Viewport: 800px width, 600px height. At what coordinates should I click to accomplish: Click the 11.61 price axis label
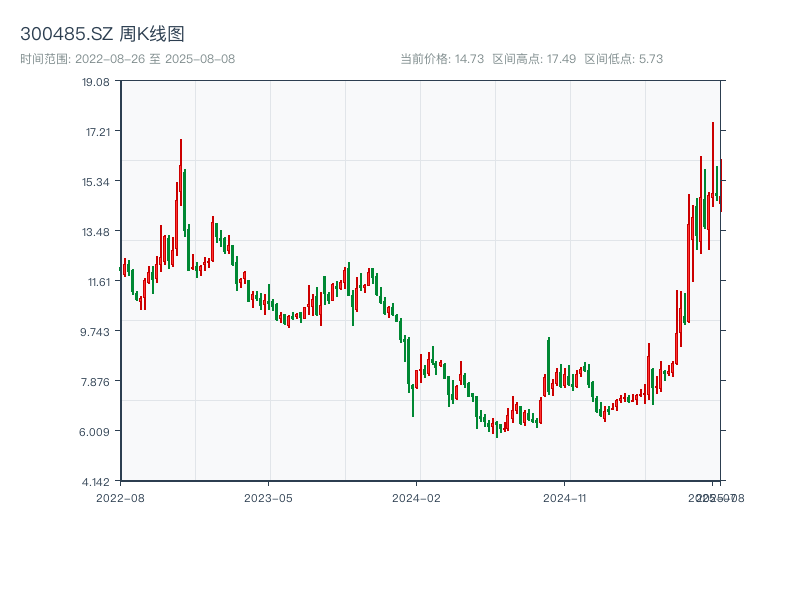tap(96, 282)
